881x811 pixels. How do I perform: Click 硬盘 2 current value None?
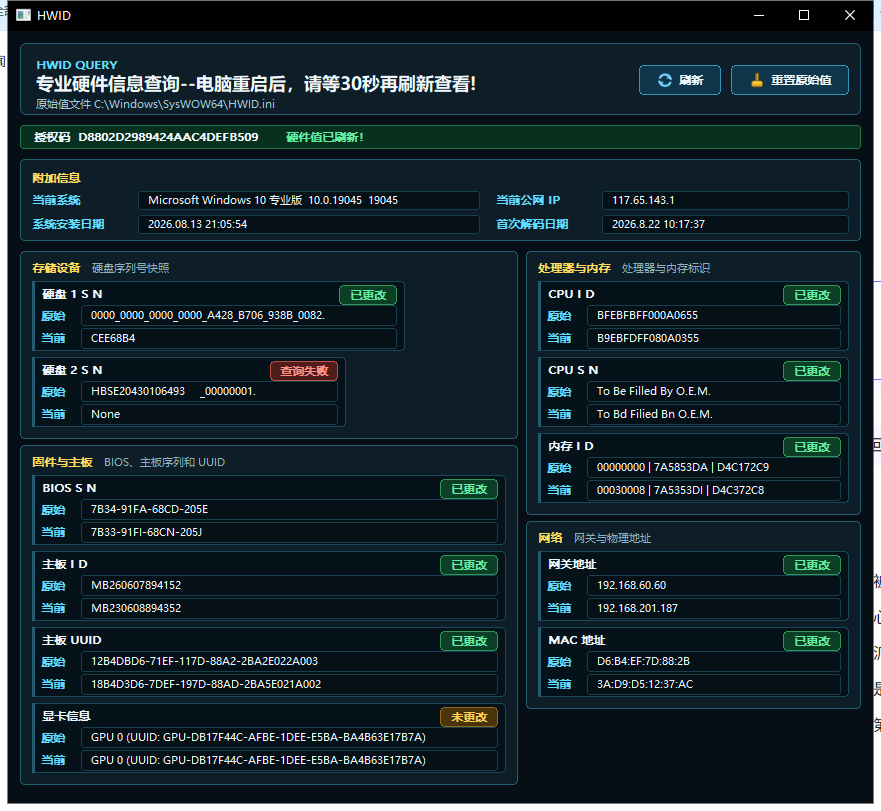209,414
